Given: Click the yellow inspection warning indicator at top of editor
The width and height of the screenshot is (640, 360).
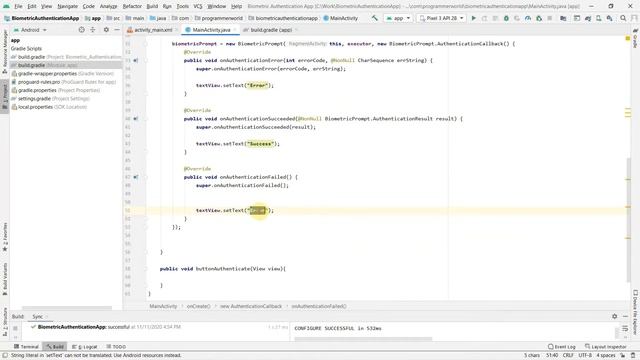Looking at the screenshot, I should click(628, 38).
